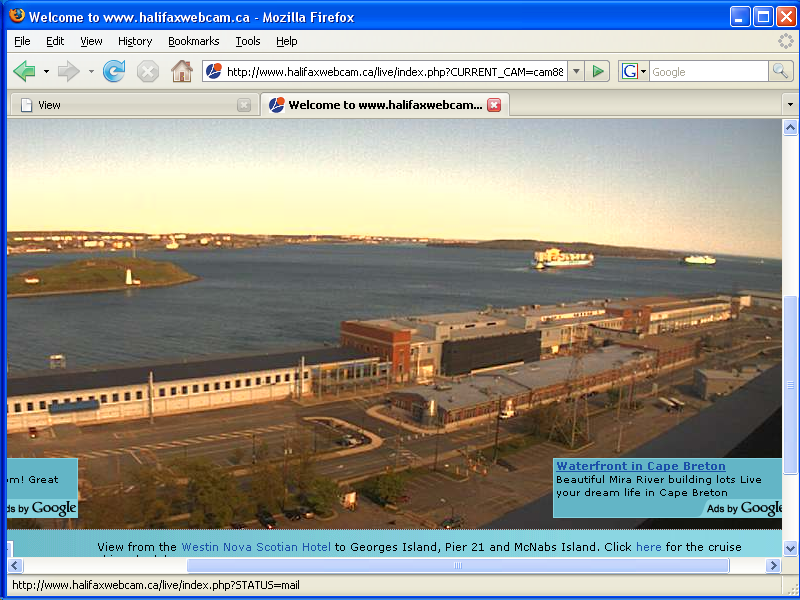The image size is (800, 600).
Task: Open the list all tabs dropdown
Action: tap(789, 105)
